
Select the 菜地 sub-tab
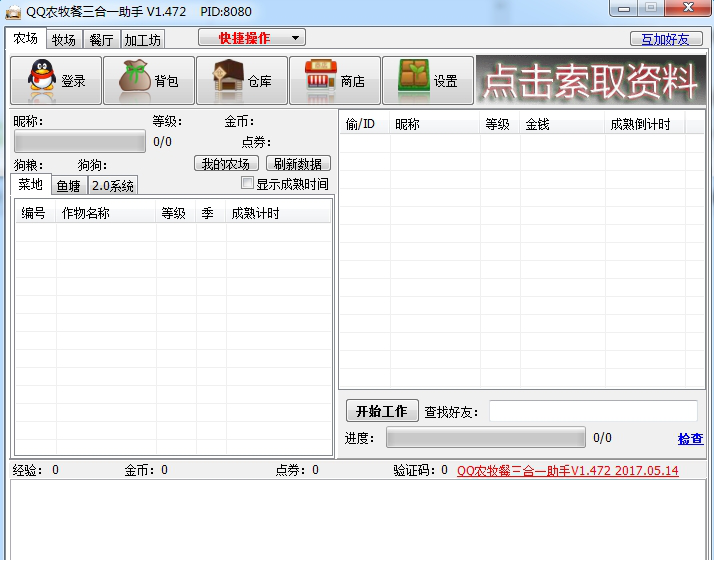pyautogui.click(x=31, y=184)
